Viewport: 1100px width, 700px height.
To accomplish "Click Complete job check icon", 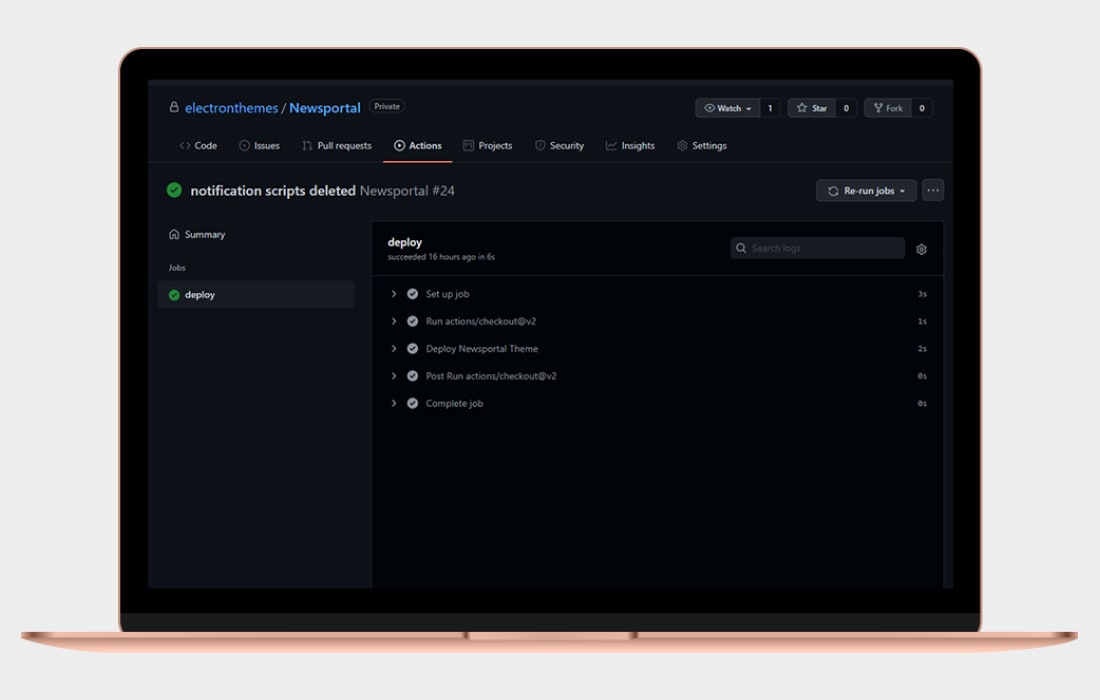I will coord(412,403).
